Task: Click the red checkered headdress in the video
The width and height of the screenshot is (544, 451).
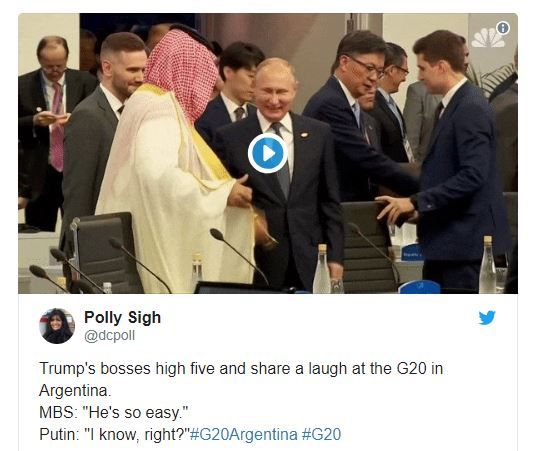Action: 180,73
